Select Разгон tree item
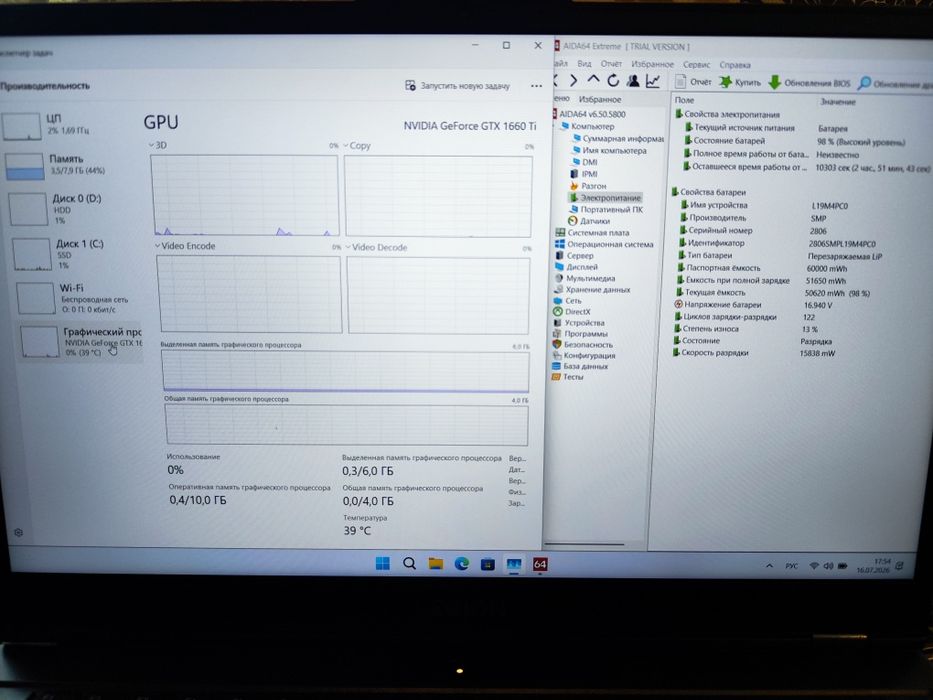This screenshot has width=933, height=700. pos(588,186)
